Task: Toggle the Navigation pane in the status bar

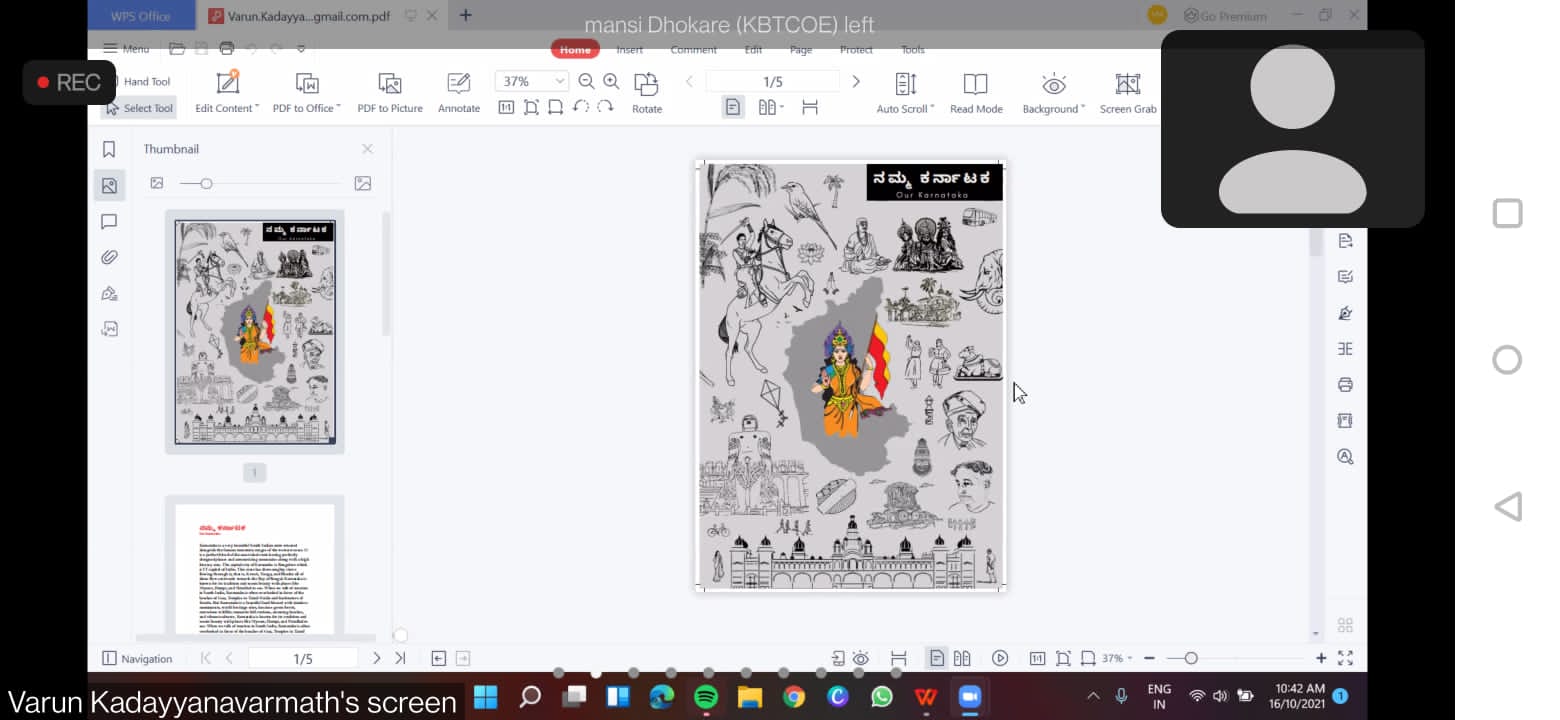Action: tap(138, 658)
